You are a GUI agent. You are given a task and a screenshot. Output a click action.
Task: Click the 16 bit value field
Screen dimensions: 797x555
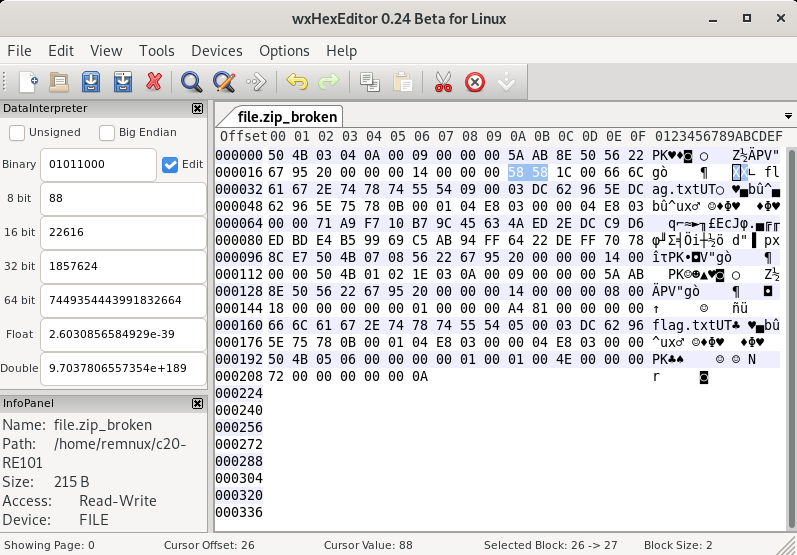123,232
